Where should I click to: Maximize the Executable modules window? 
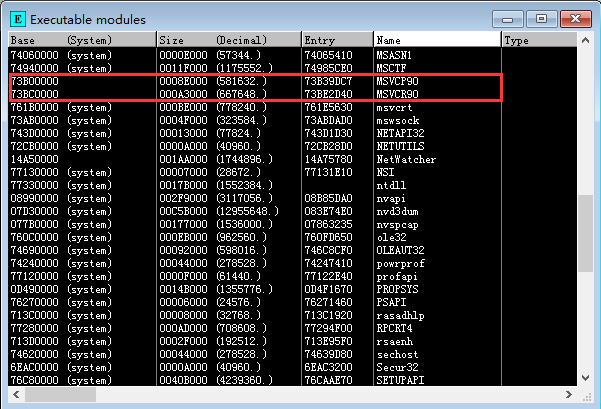(x=541, y=19)
